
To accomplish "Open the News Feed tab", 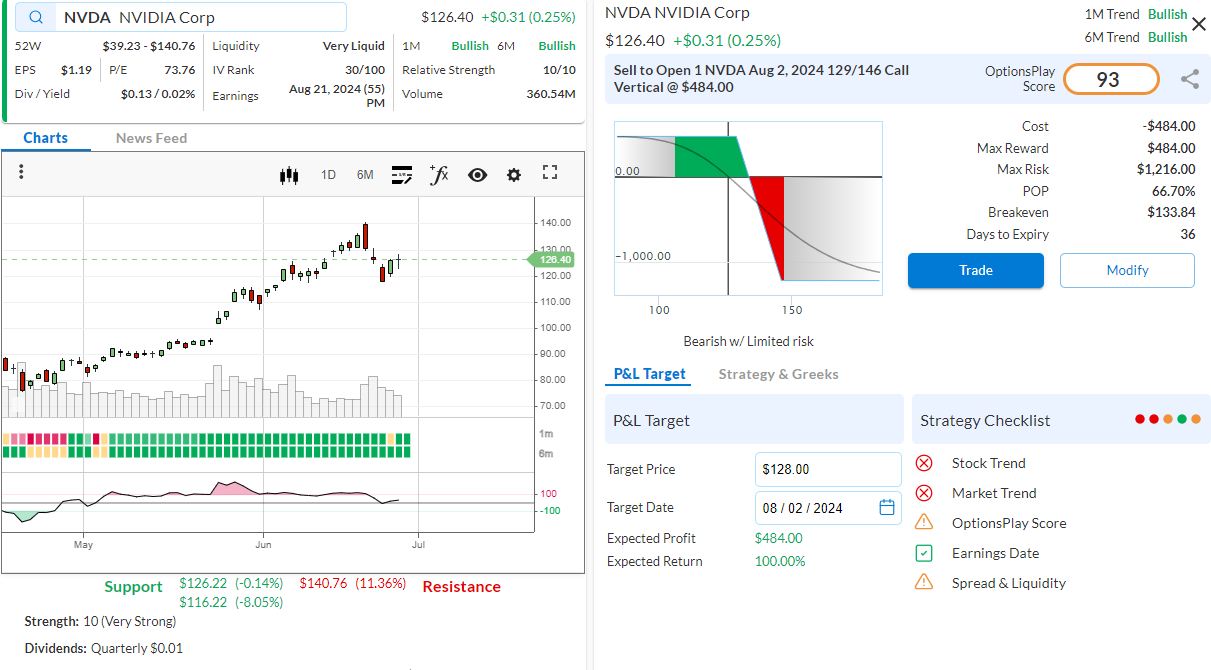I will coord(151,138).
